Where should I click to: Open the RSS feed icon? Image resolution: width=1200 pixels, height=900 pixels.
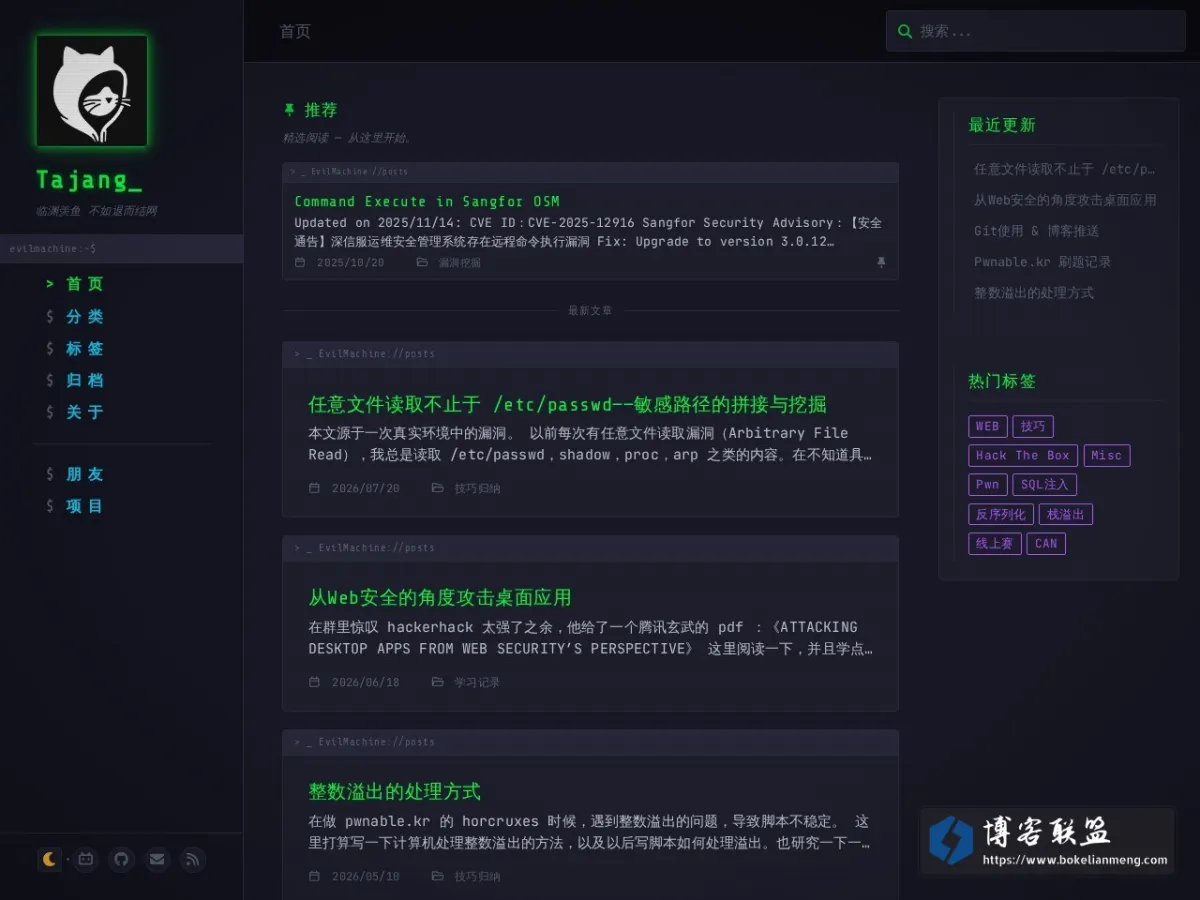(x=193, y=859)
